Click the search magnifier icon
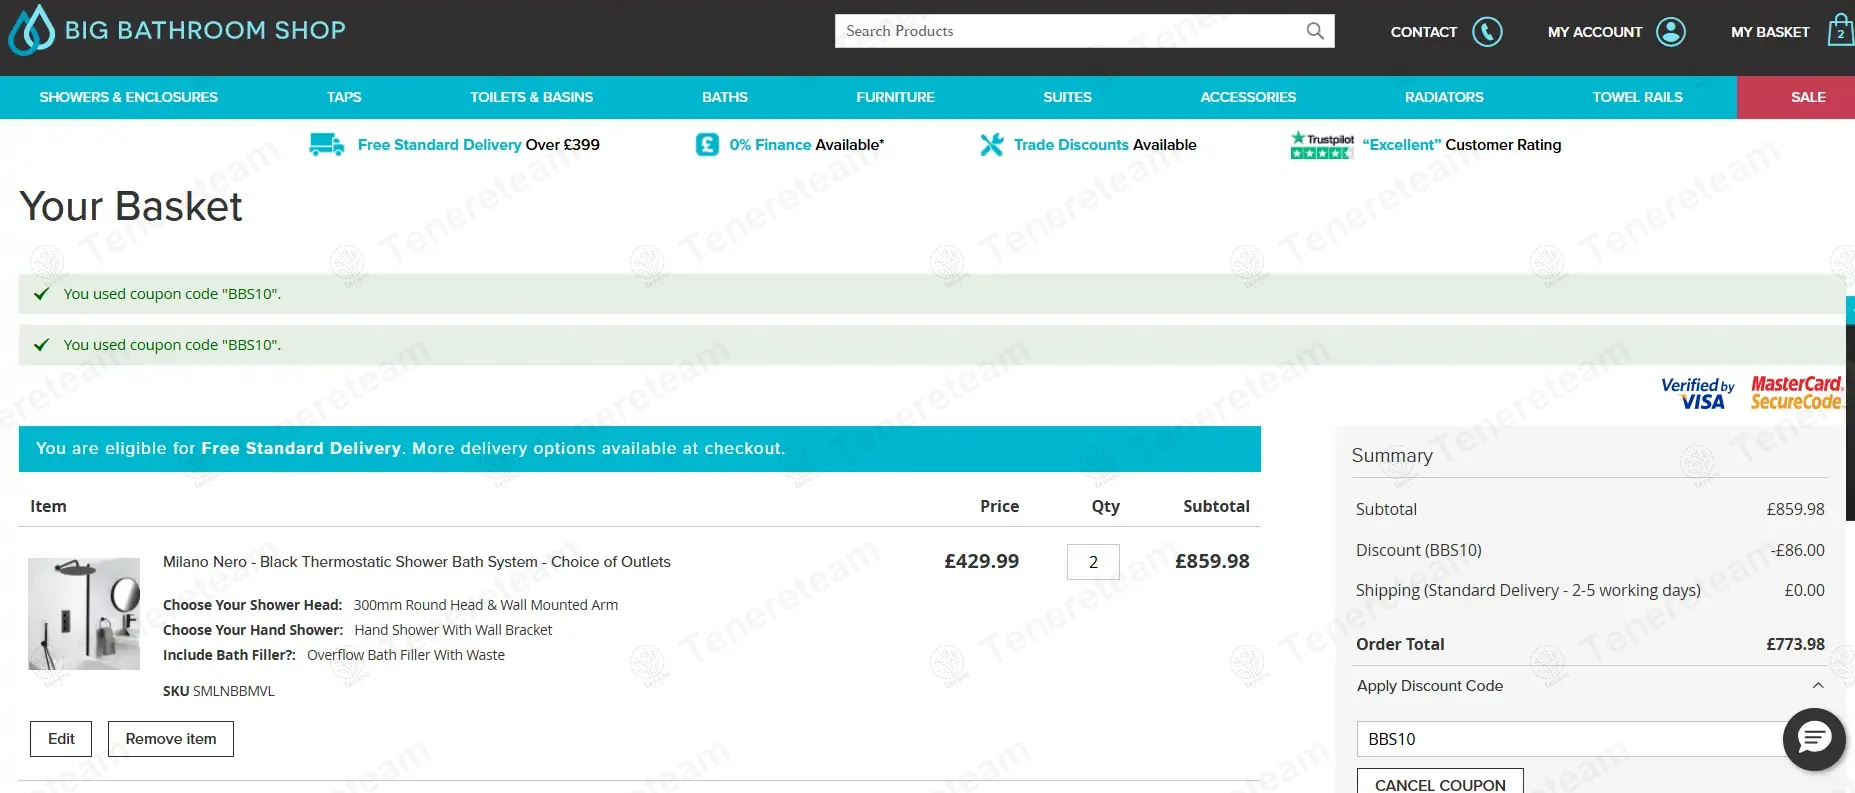 (x=1315, y=31)
